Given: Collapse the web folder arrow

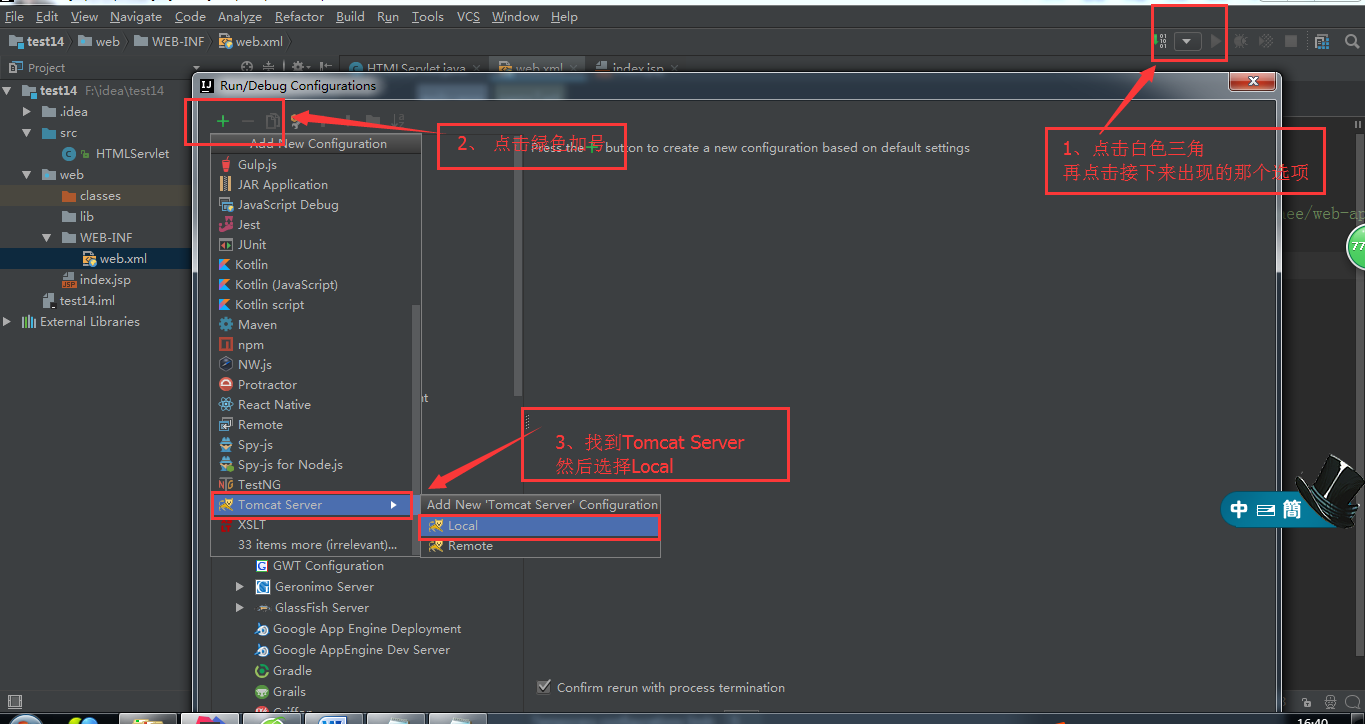Looking at the screenshot, I should (x=27, y=175).
